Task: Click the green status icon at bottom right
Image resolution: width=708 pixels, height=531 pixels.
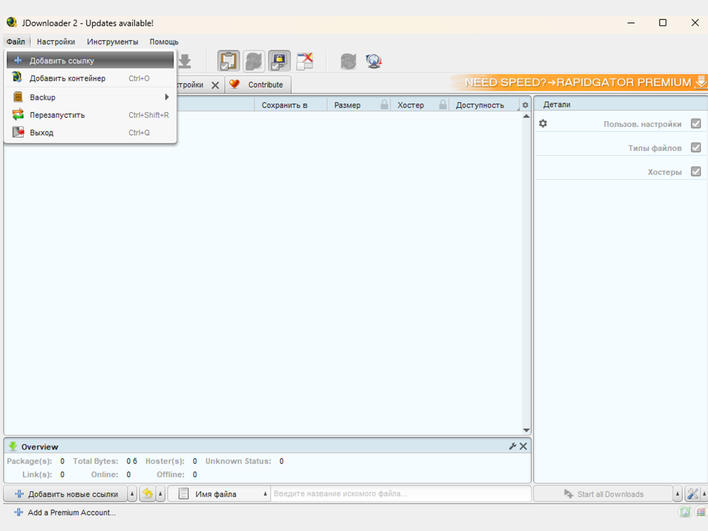Action: click(685, 512)
